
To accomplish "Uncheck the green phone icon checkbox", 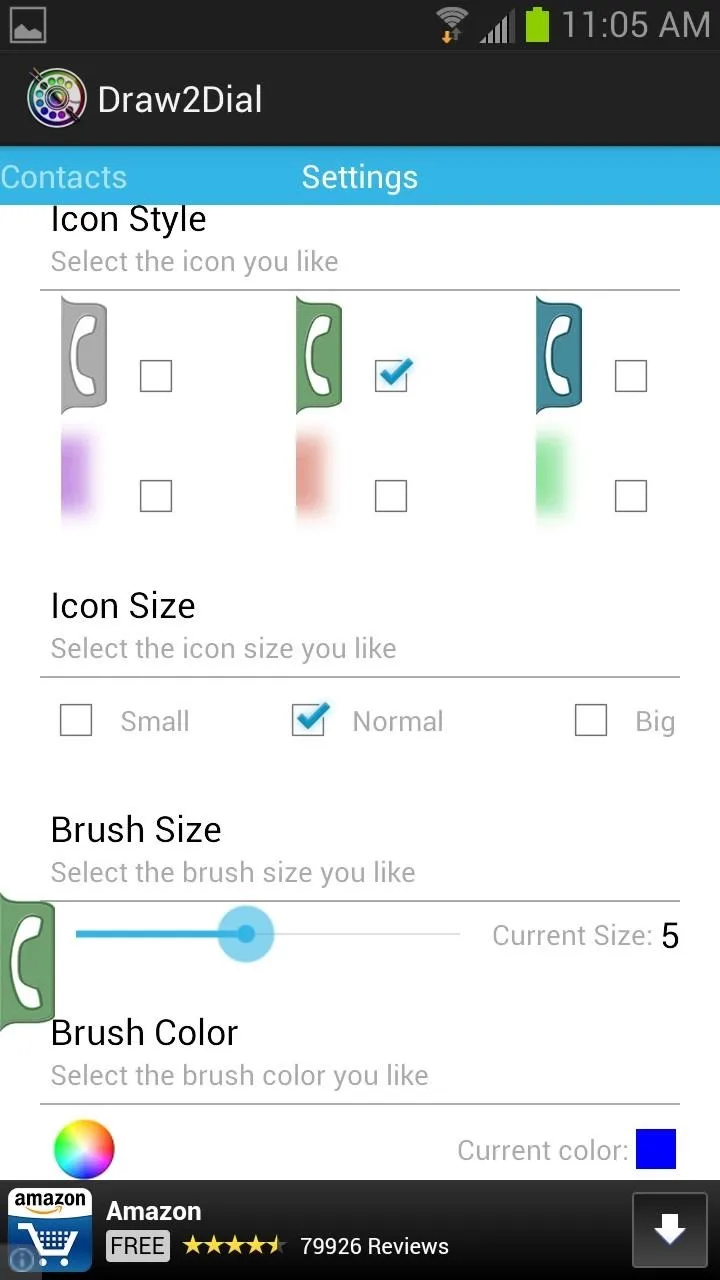I will (x=391, y=375).
